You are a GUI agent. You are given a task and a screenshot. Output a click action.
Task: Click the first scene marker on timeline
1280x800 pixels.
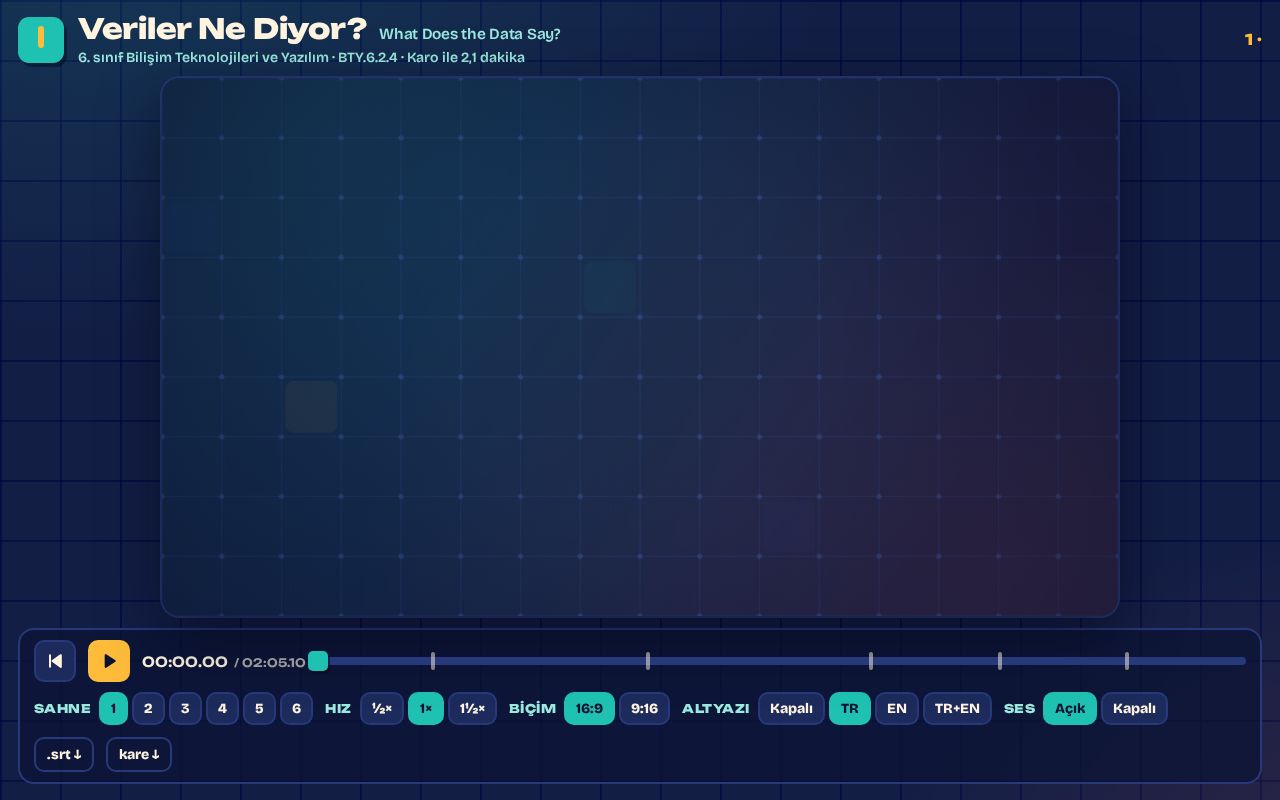pos(433,661)
